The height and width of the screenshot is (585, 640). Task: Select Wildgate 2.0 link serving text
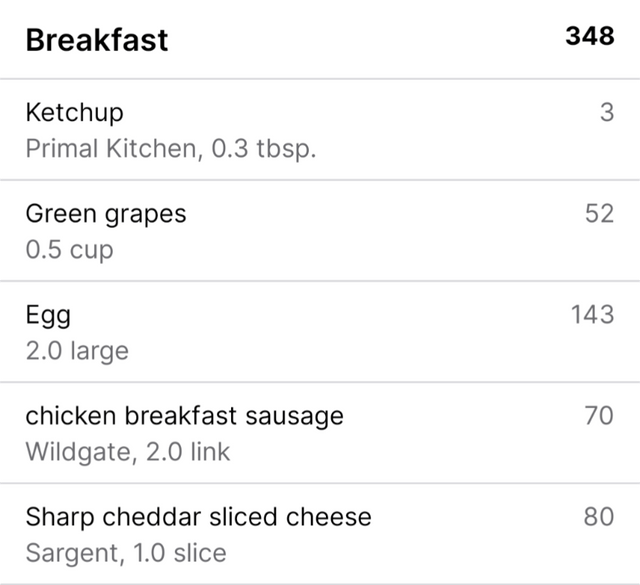pos(128,452)
